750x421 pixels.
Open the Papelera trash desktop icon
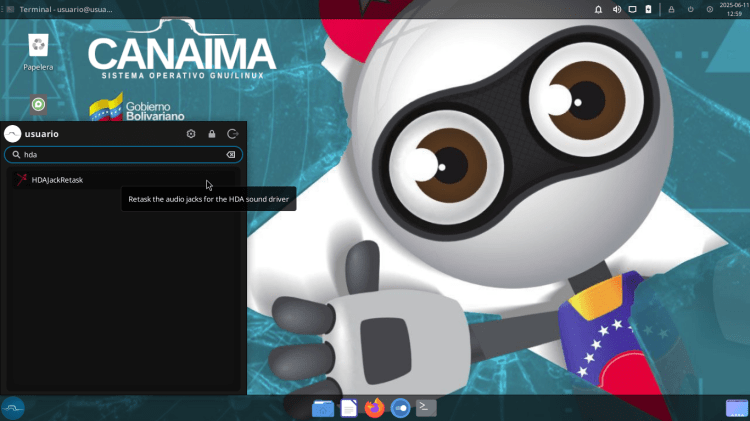pos(38,50)
